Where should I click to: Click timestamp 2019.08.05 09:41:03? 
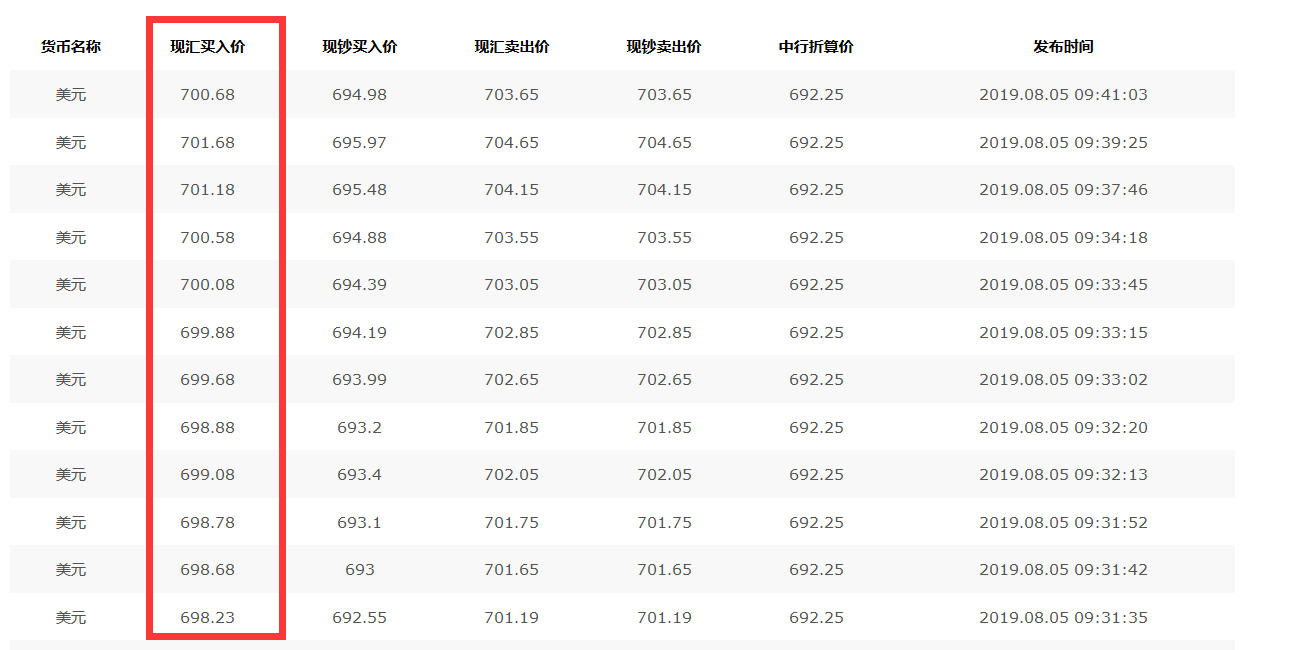(1063, 95)
